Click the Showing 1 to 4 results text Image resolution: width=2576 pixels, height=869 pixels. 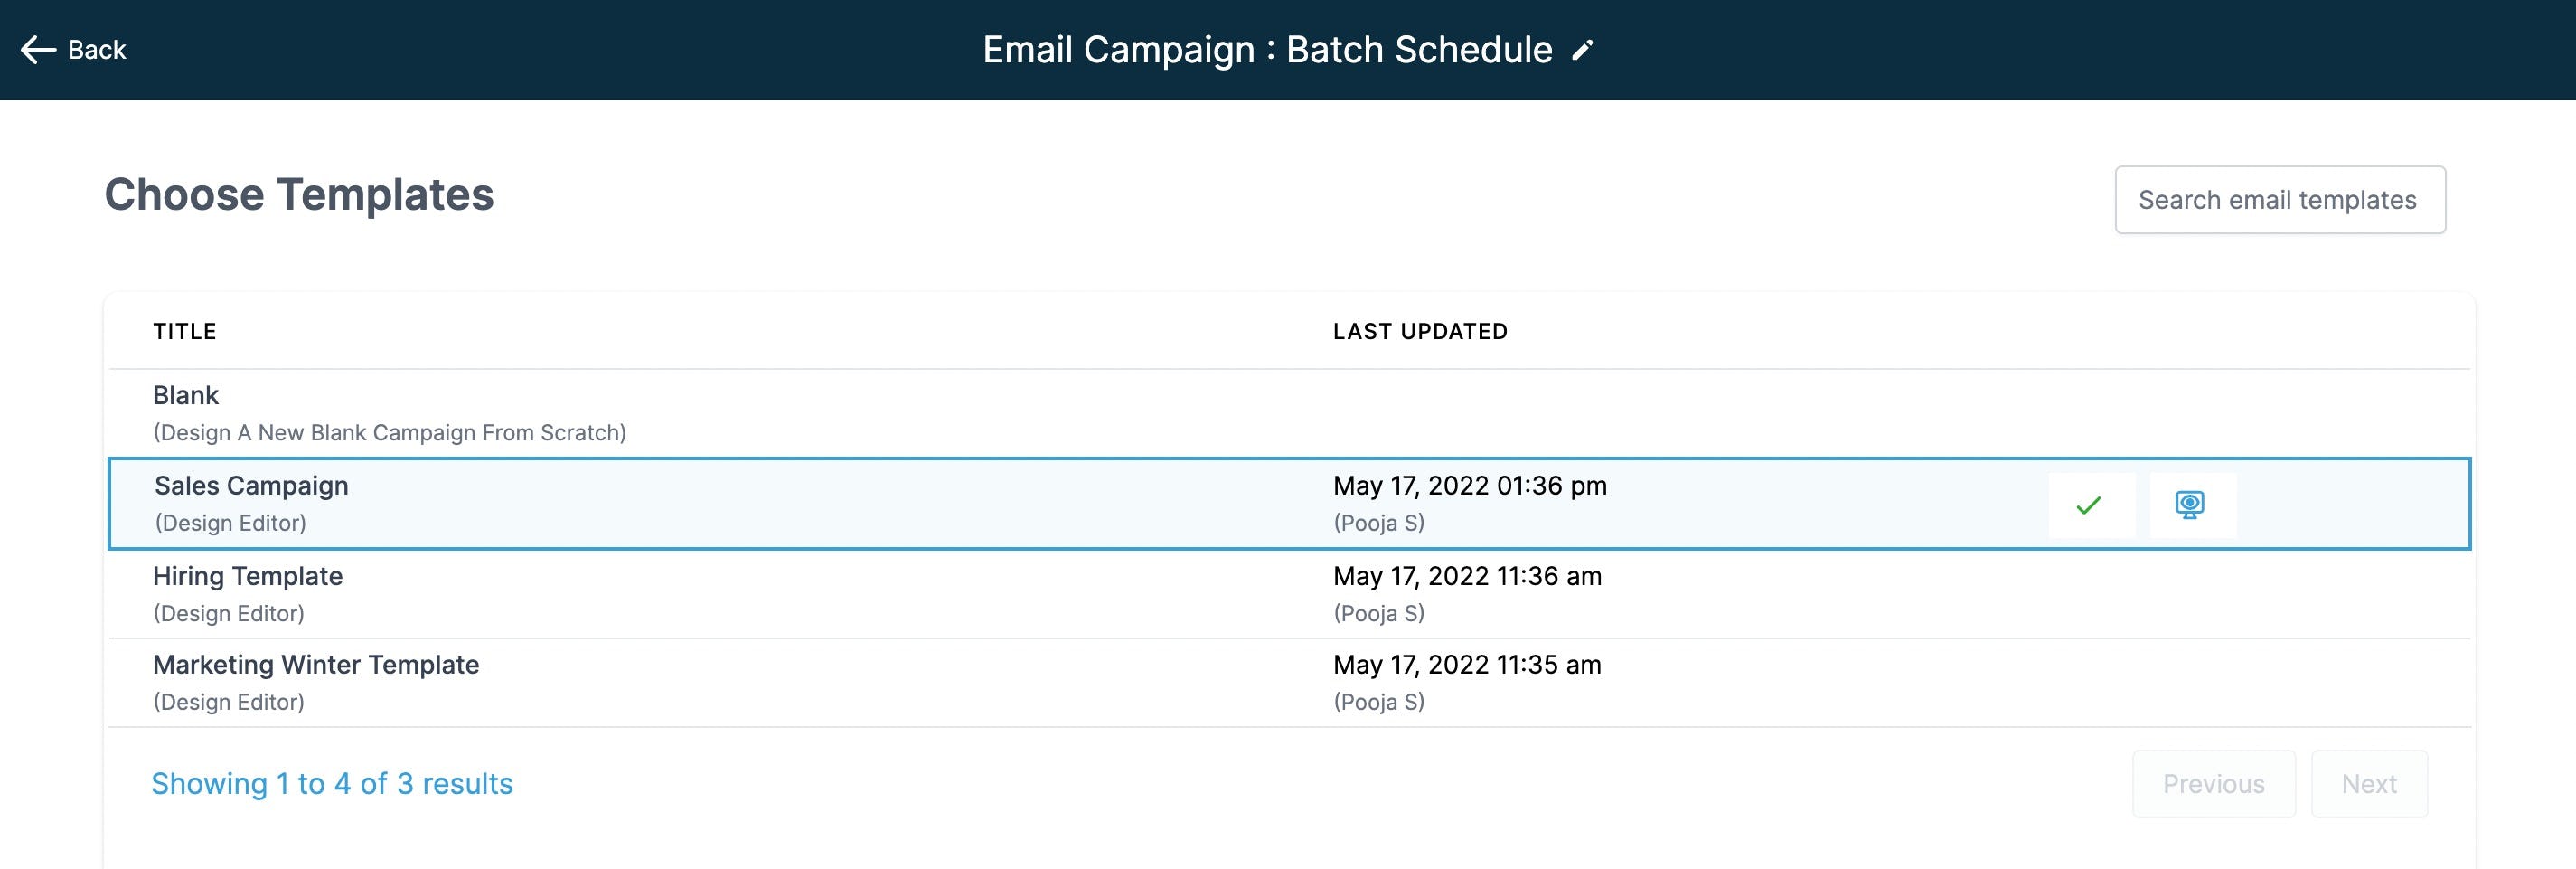tap(331, 784)
